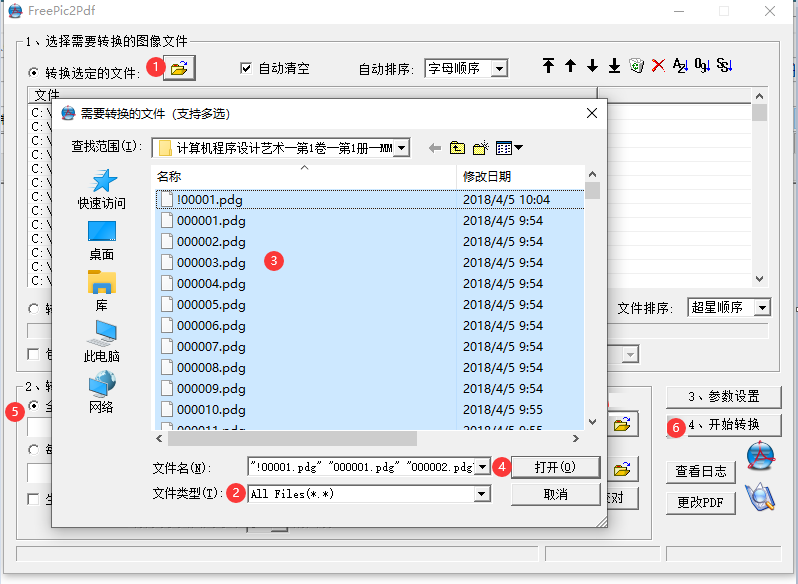Open 网络 in dialog sidebar
This screenshot has width=798, height=584.
102,392
